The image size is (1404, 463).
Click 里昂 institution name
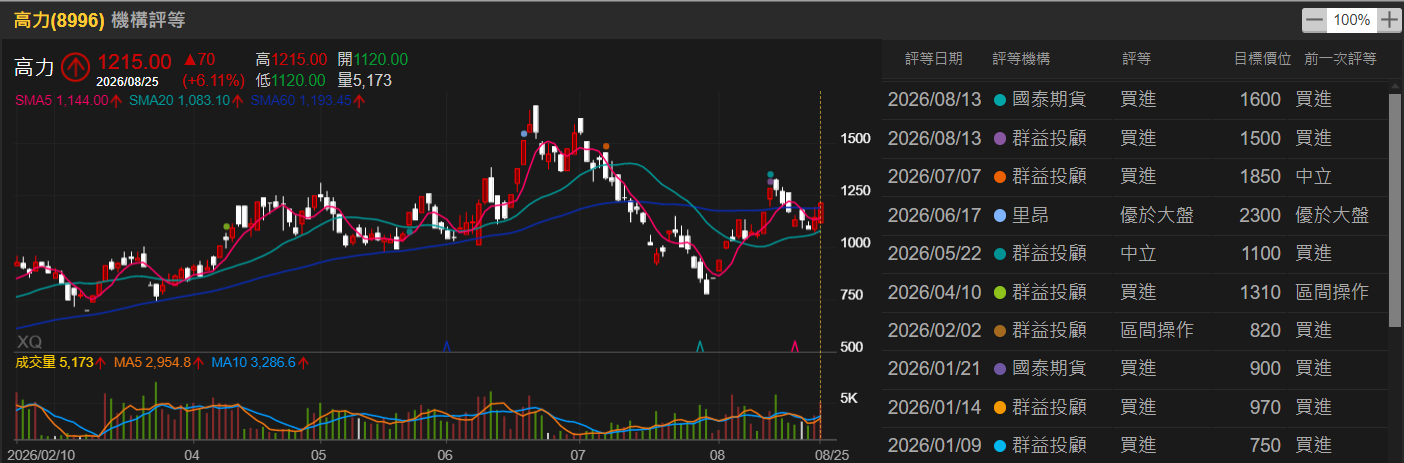[1028, 215]
